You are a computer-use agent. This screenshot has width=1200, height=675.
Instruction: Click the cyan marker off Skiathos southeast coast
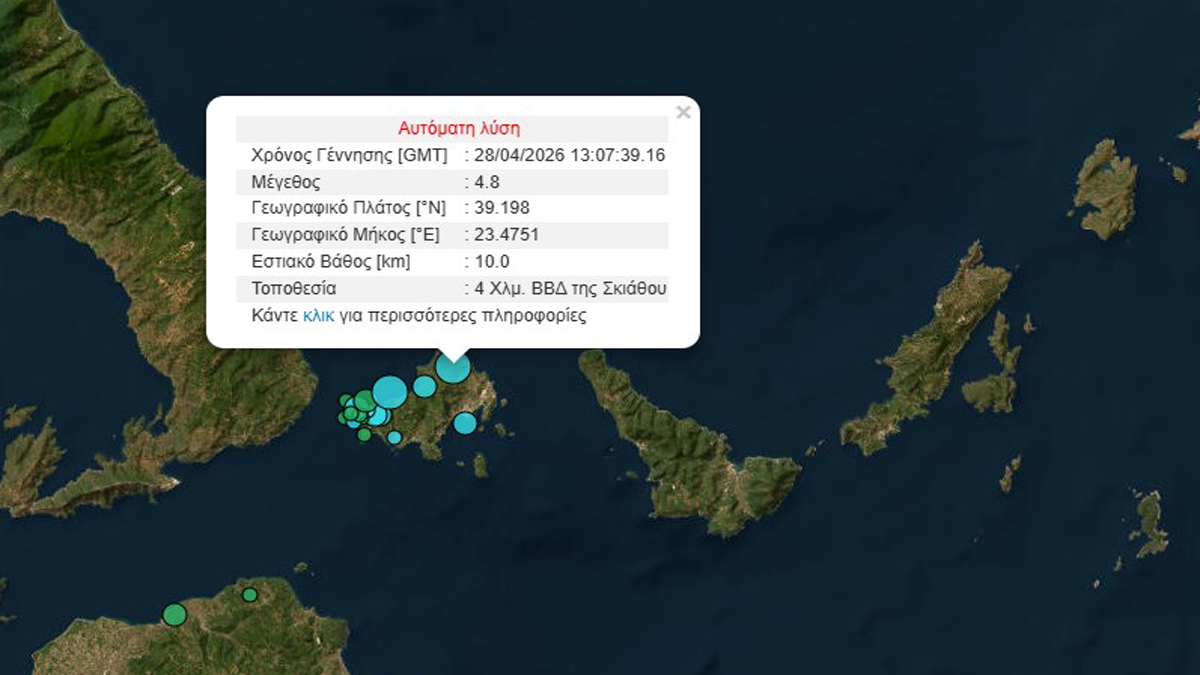coord(465,423)
